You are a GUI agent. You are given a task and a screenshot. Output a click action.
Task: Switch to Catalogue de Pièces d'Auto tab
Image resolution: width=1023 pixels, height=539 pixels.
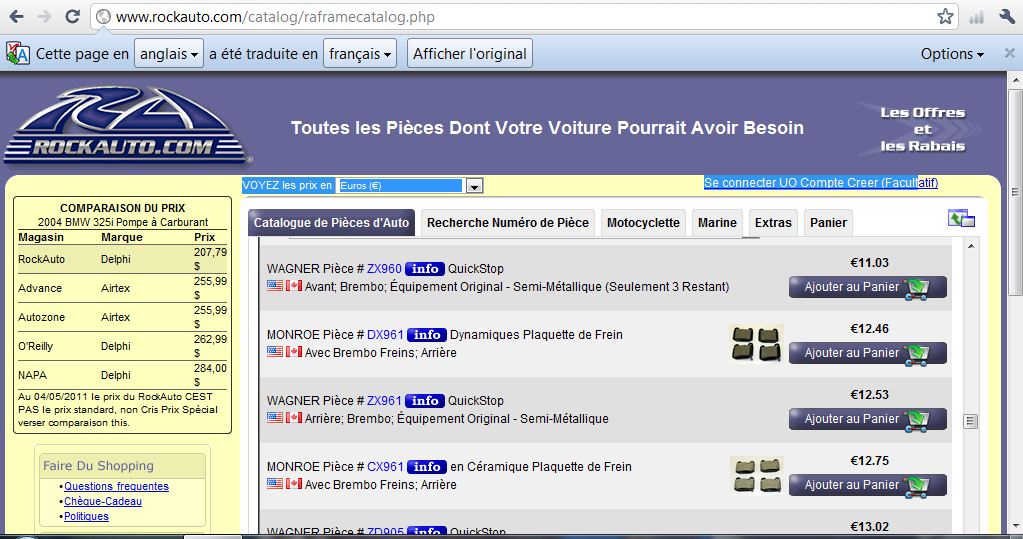331,223
